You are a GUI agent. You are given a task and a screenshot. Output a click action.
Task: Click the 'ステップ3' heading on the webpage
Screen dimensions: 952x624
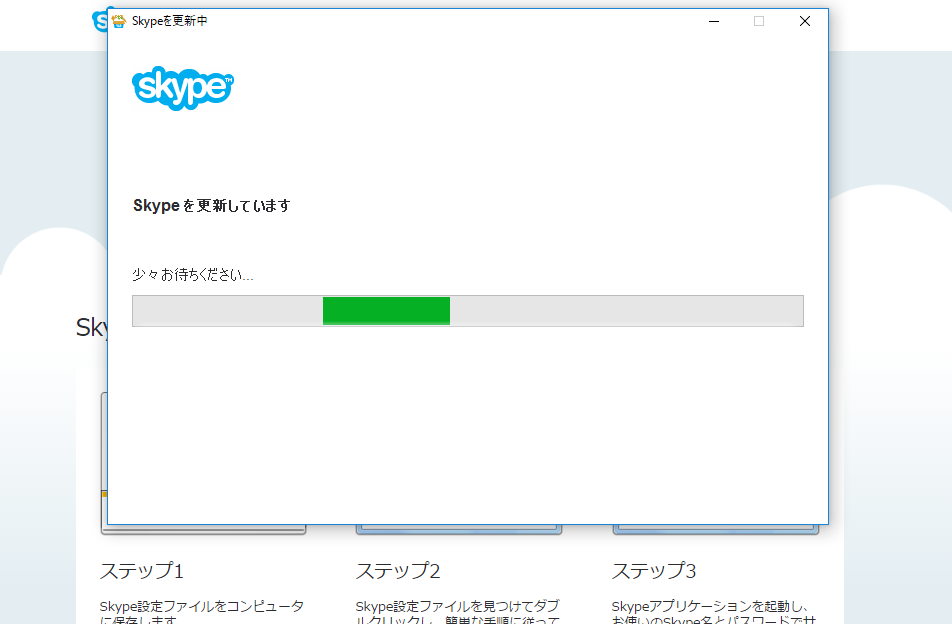(654, 571)
